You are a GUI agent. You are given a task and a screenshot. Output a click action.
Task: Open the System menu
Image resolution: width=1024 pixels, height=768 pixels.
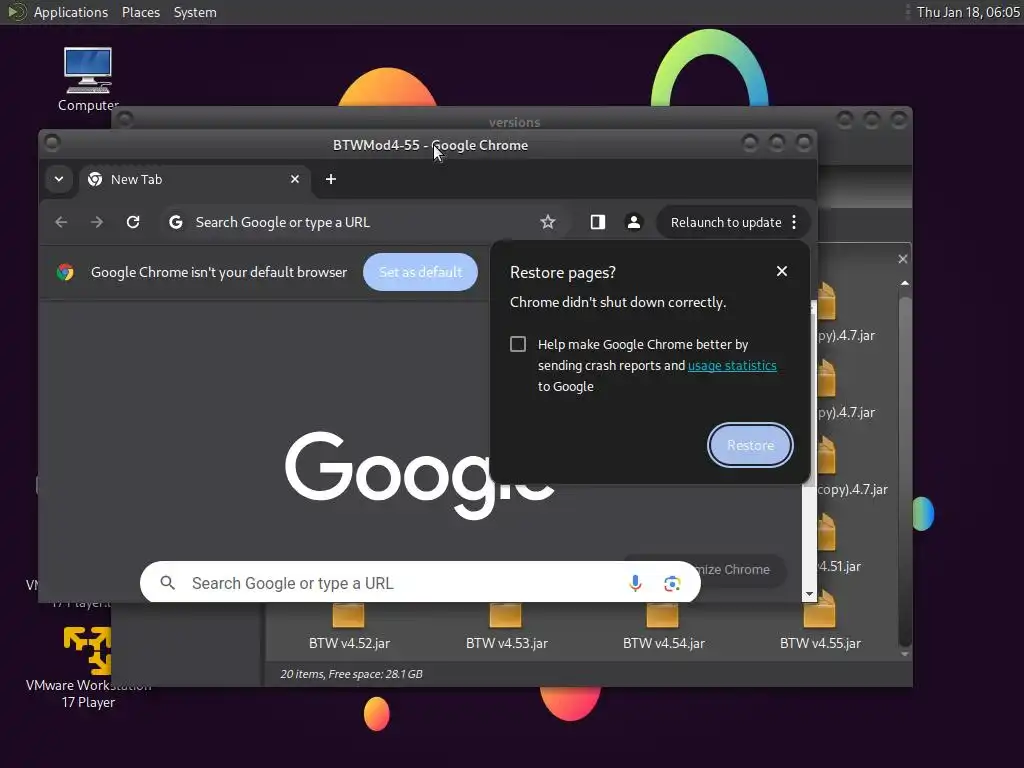click(x=195, y=12)
